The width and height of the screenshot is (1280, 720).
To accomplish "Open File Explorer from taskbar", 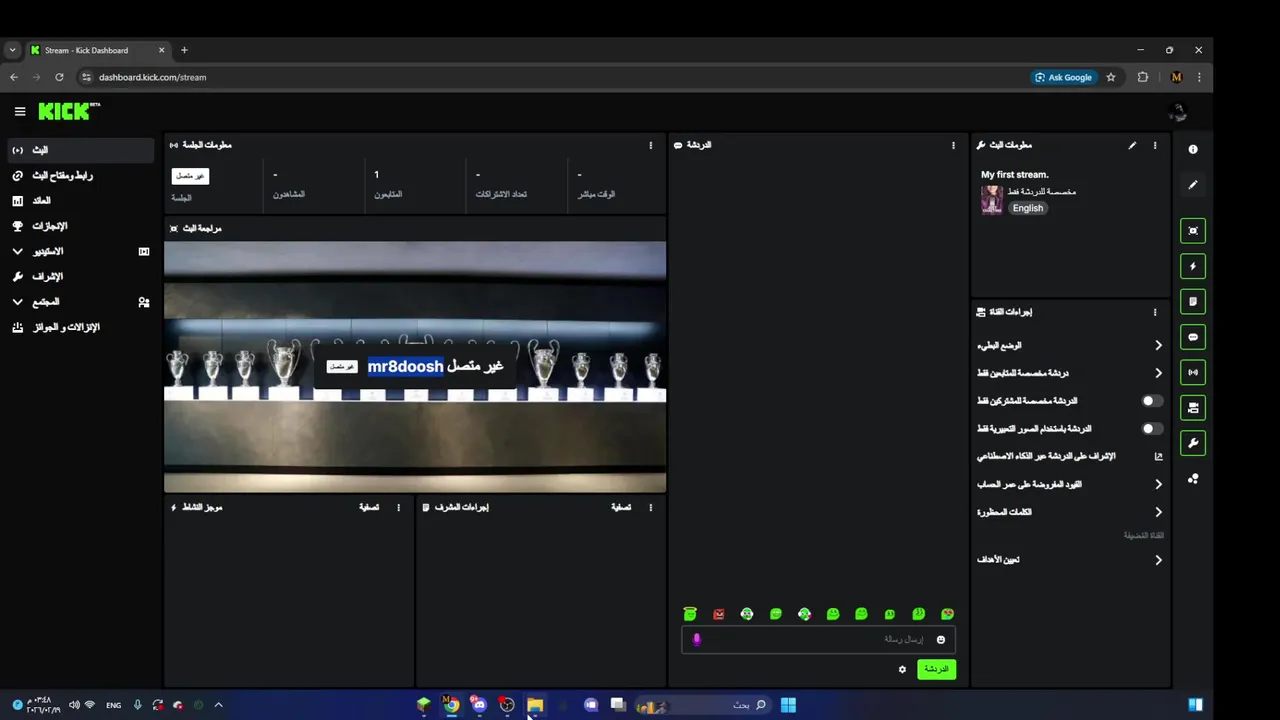I will pos(535,705).
